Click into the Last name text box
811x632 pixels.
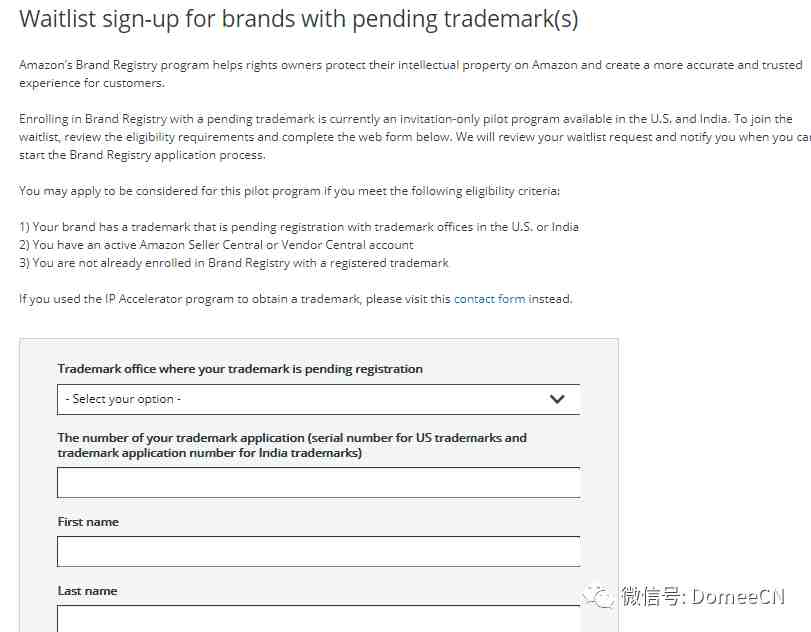pos(319,619)
